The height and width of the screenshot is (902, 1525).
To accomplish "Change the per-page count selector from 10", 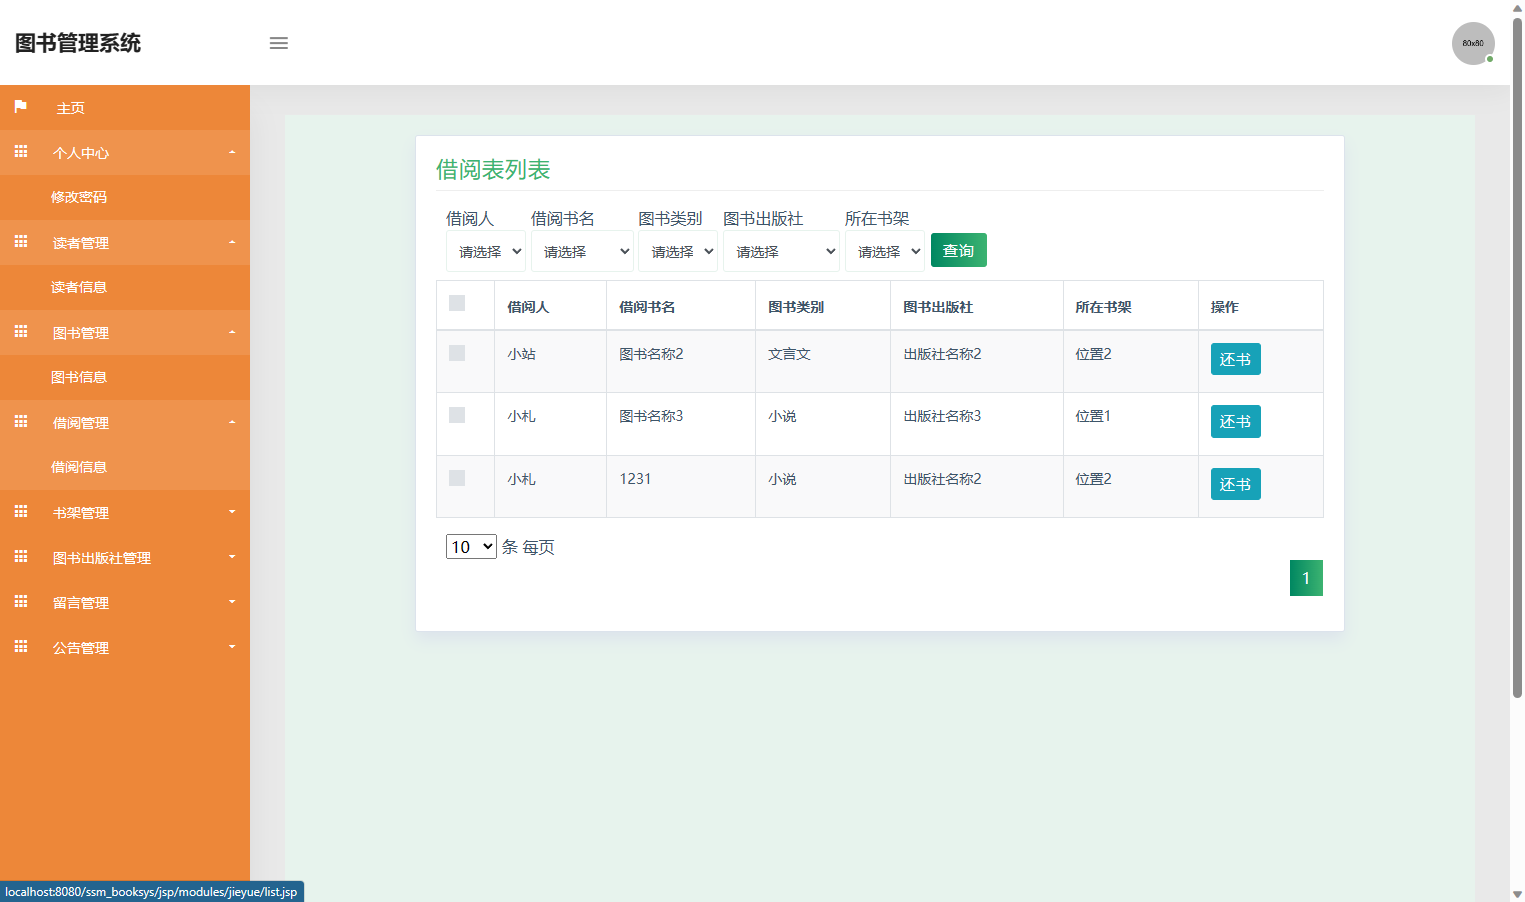I will pos(470,546).
